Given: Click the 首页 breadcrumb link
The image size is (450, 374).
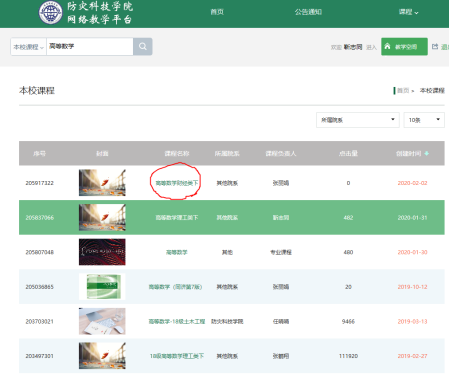Looking at the screenshot, I should click(x=403, y=90).
